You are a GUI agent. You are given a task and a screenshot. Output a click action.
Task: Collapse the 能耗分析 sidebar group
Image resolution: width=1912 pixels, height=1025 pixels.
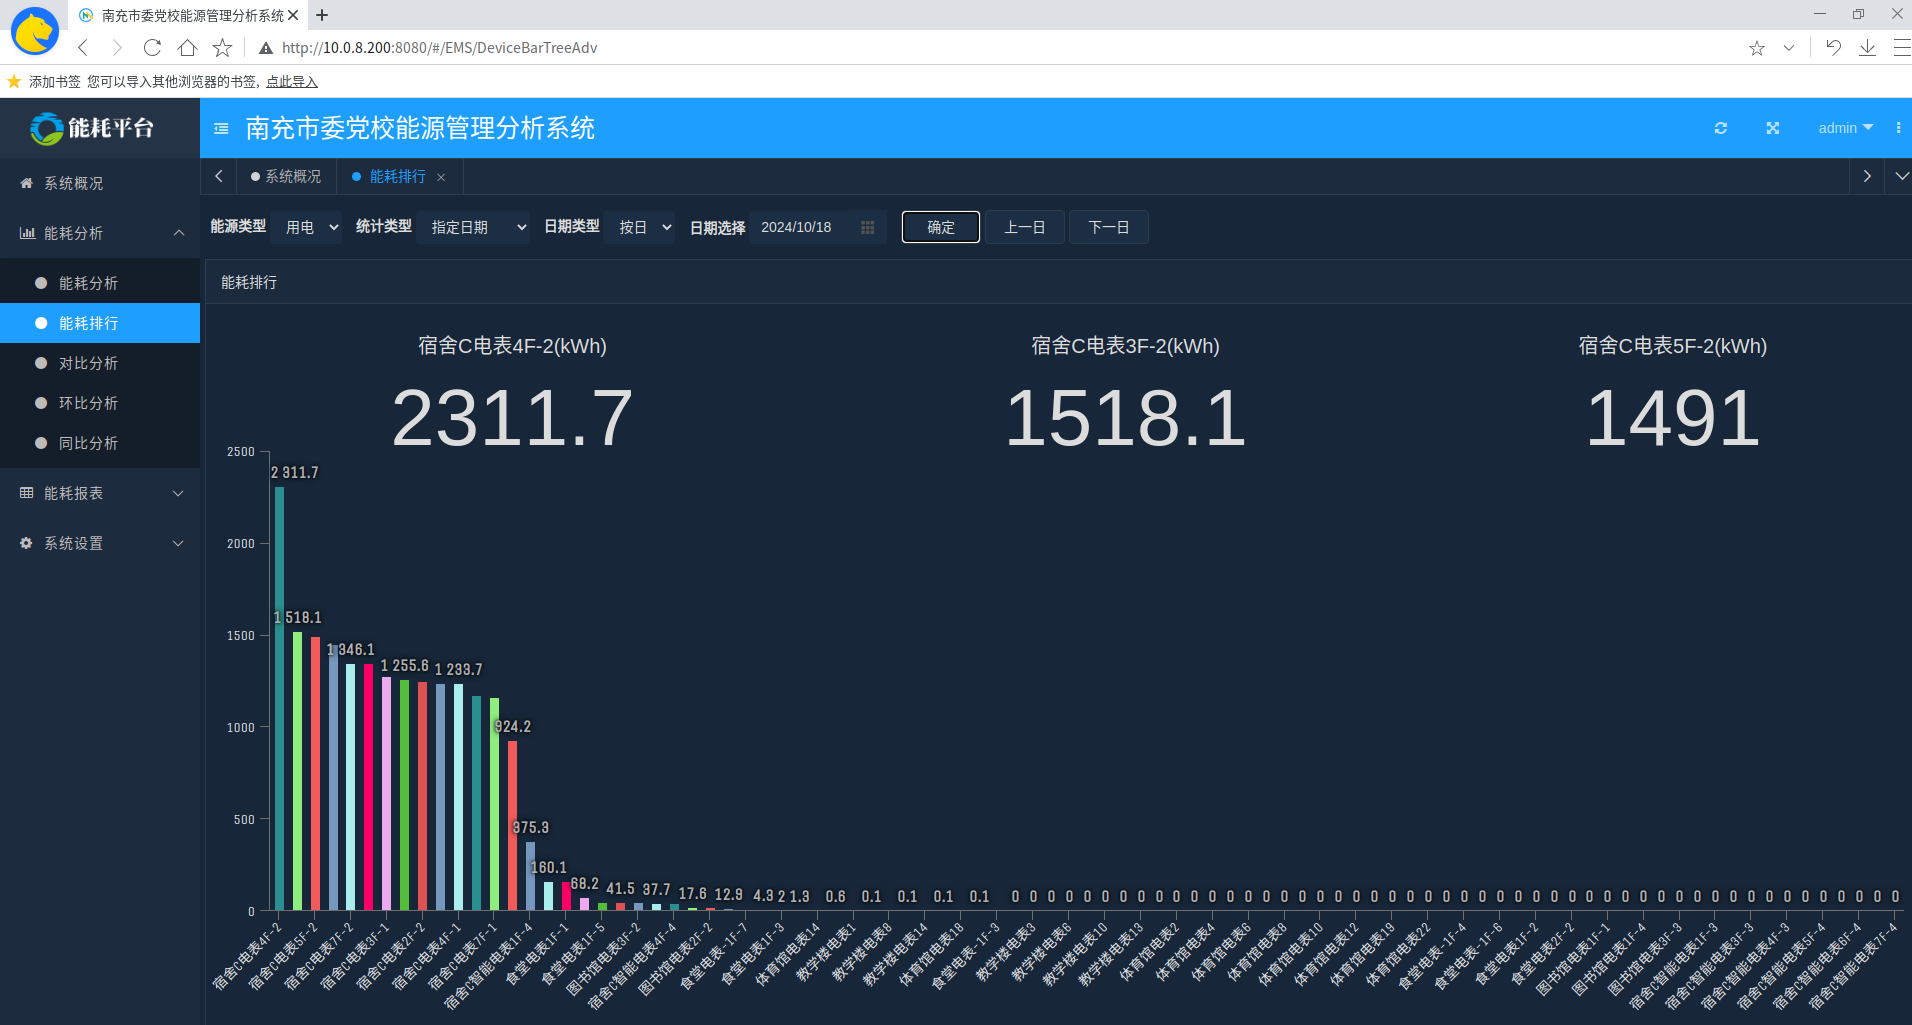point(100,233)
